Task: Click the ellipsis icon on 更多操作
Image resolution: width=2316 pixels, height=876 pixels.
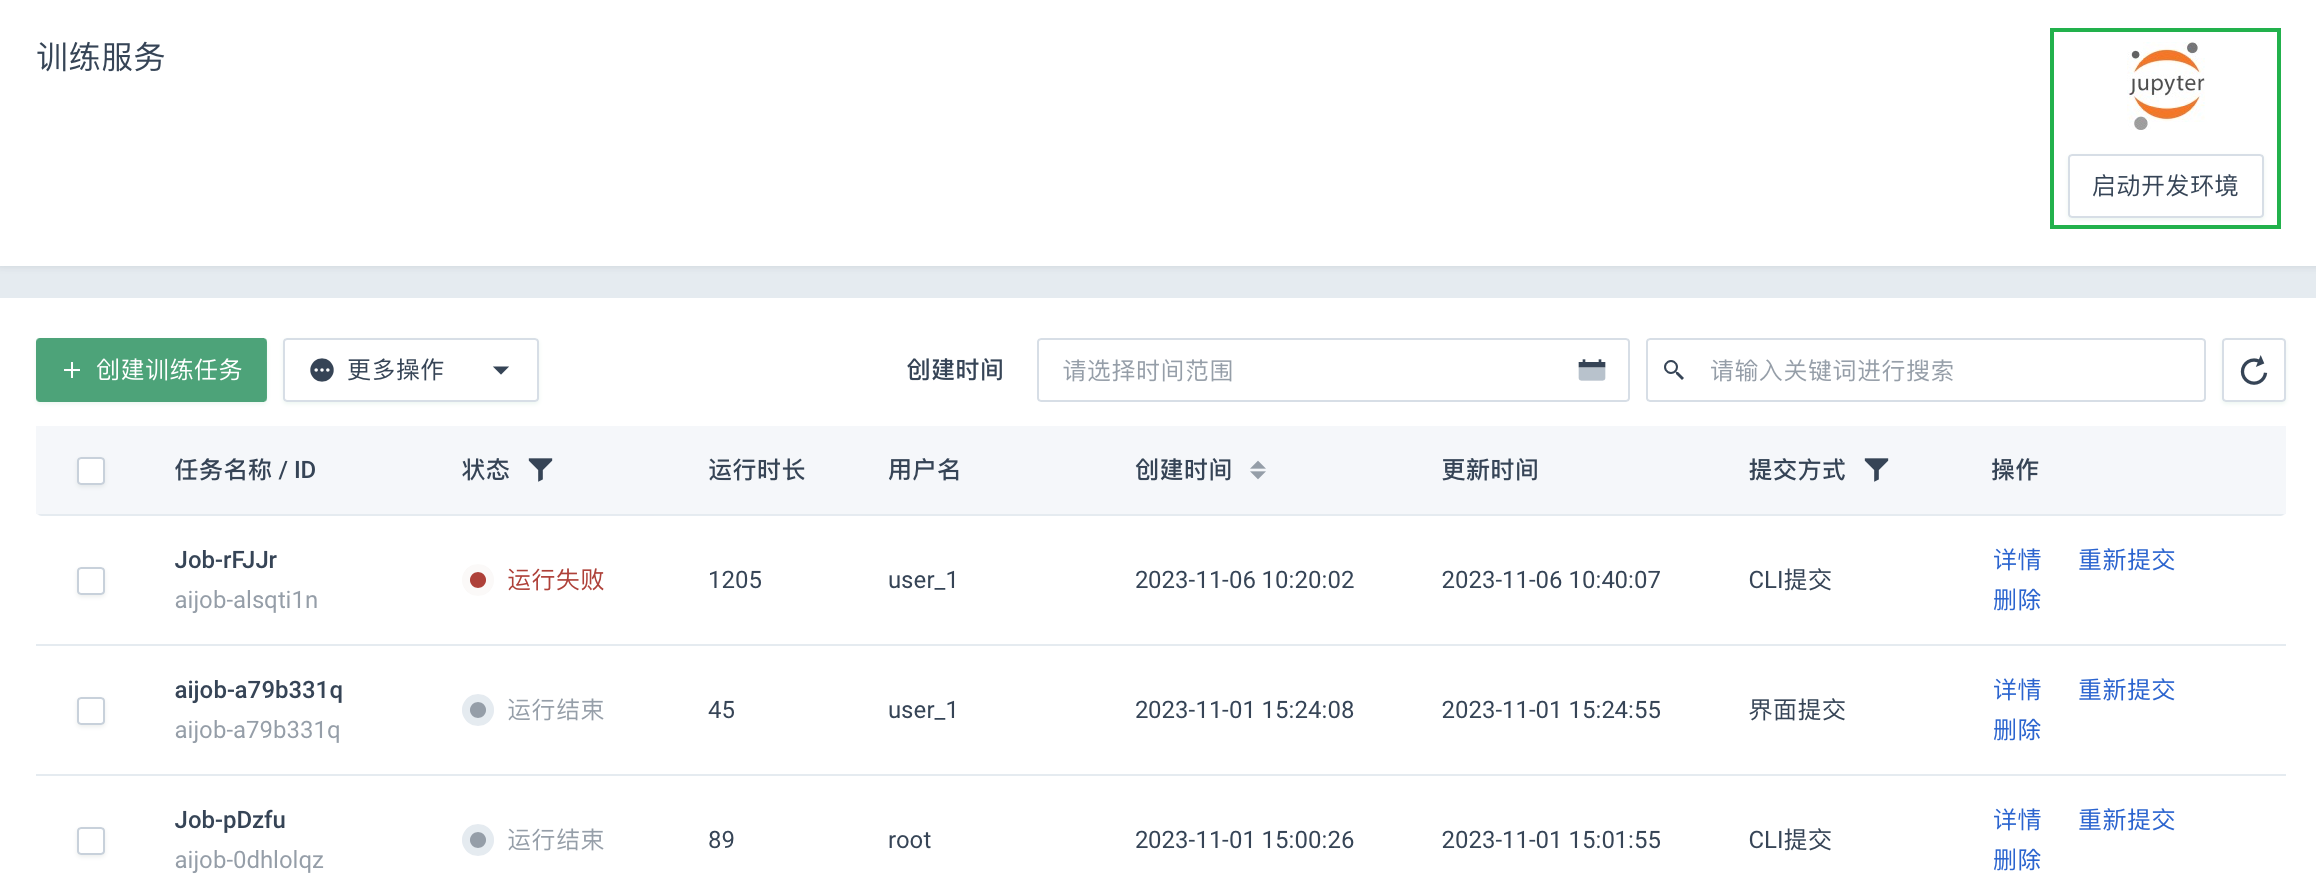Action: (322, 370)
